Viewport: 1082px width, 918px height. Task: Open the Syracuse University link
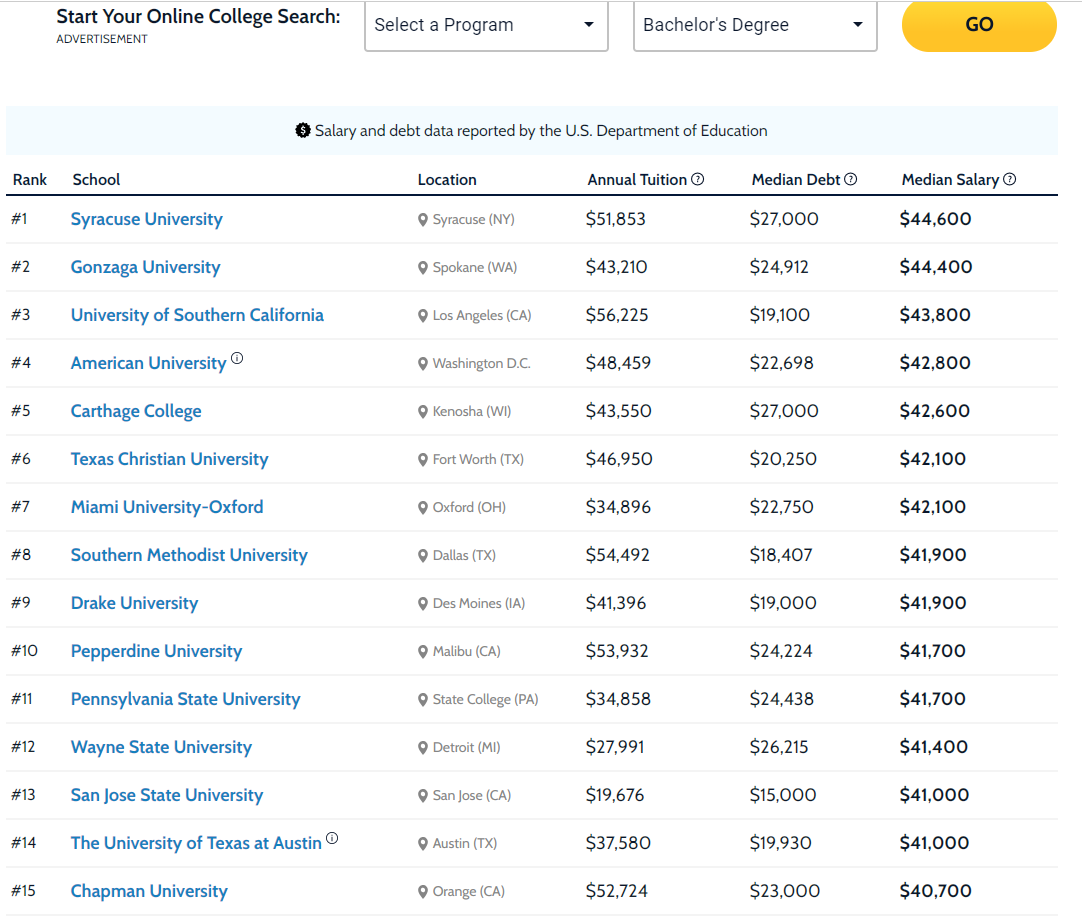point(146,219)
